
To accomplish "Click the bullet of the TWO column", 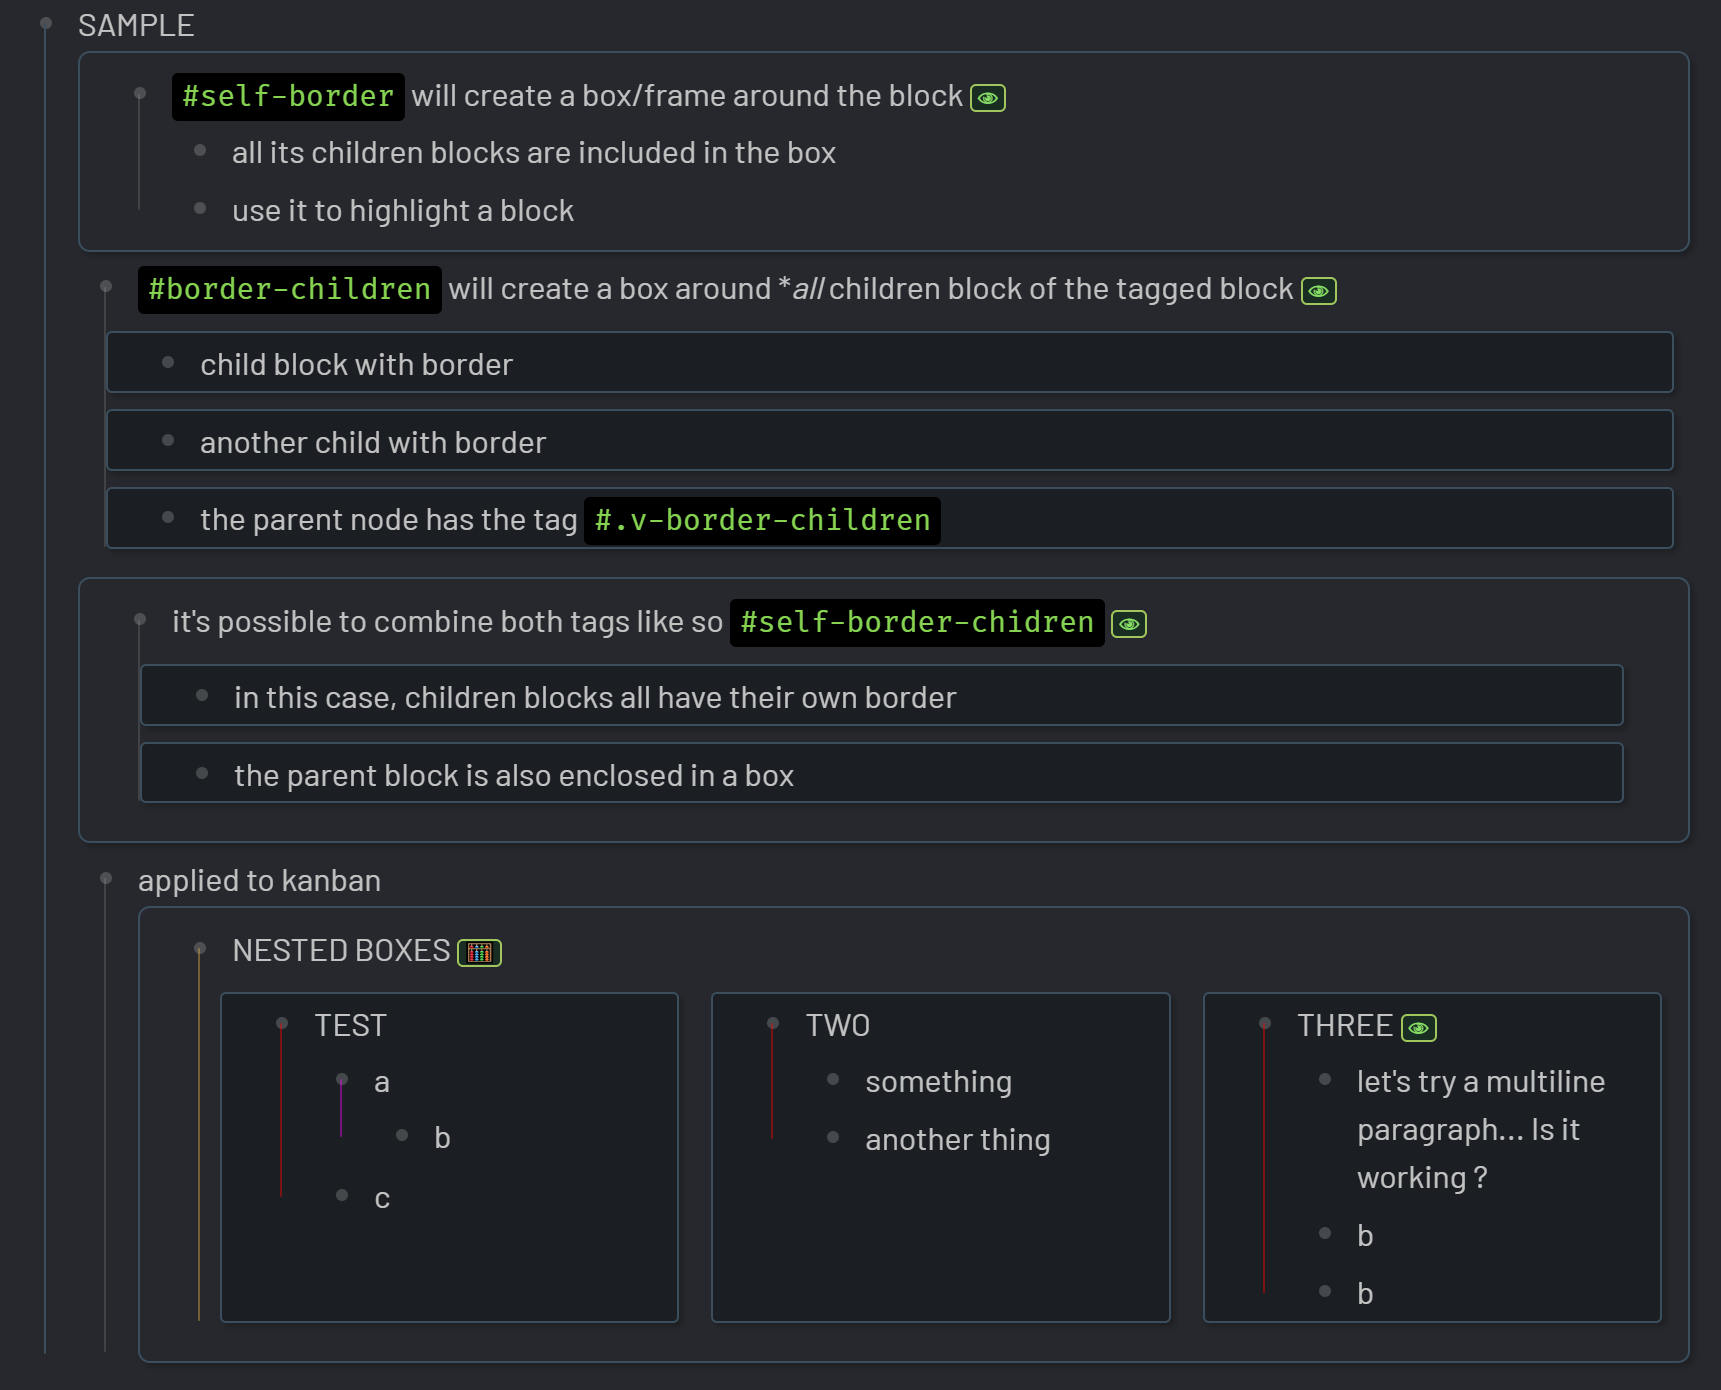I will coord(773,1023).
